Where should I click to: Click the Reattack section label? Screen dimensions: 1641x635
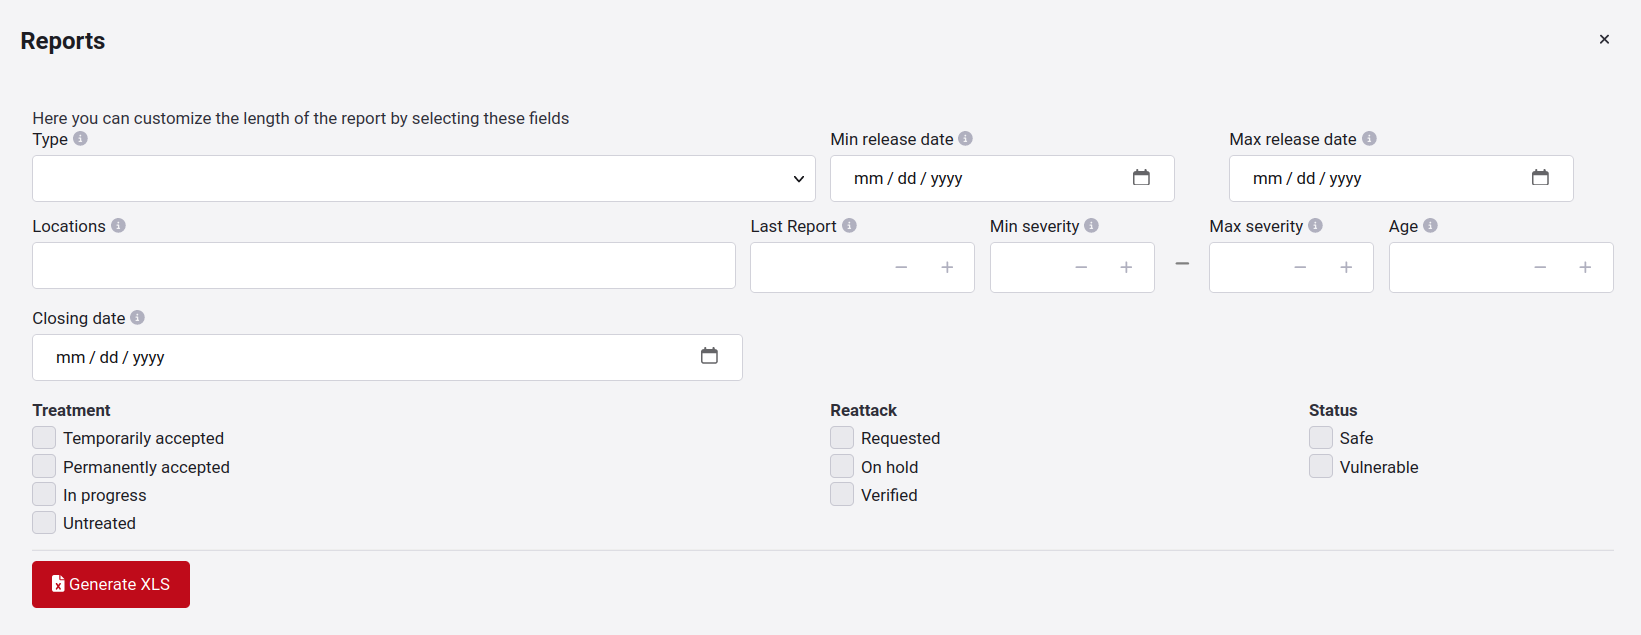pos(863,410)
